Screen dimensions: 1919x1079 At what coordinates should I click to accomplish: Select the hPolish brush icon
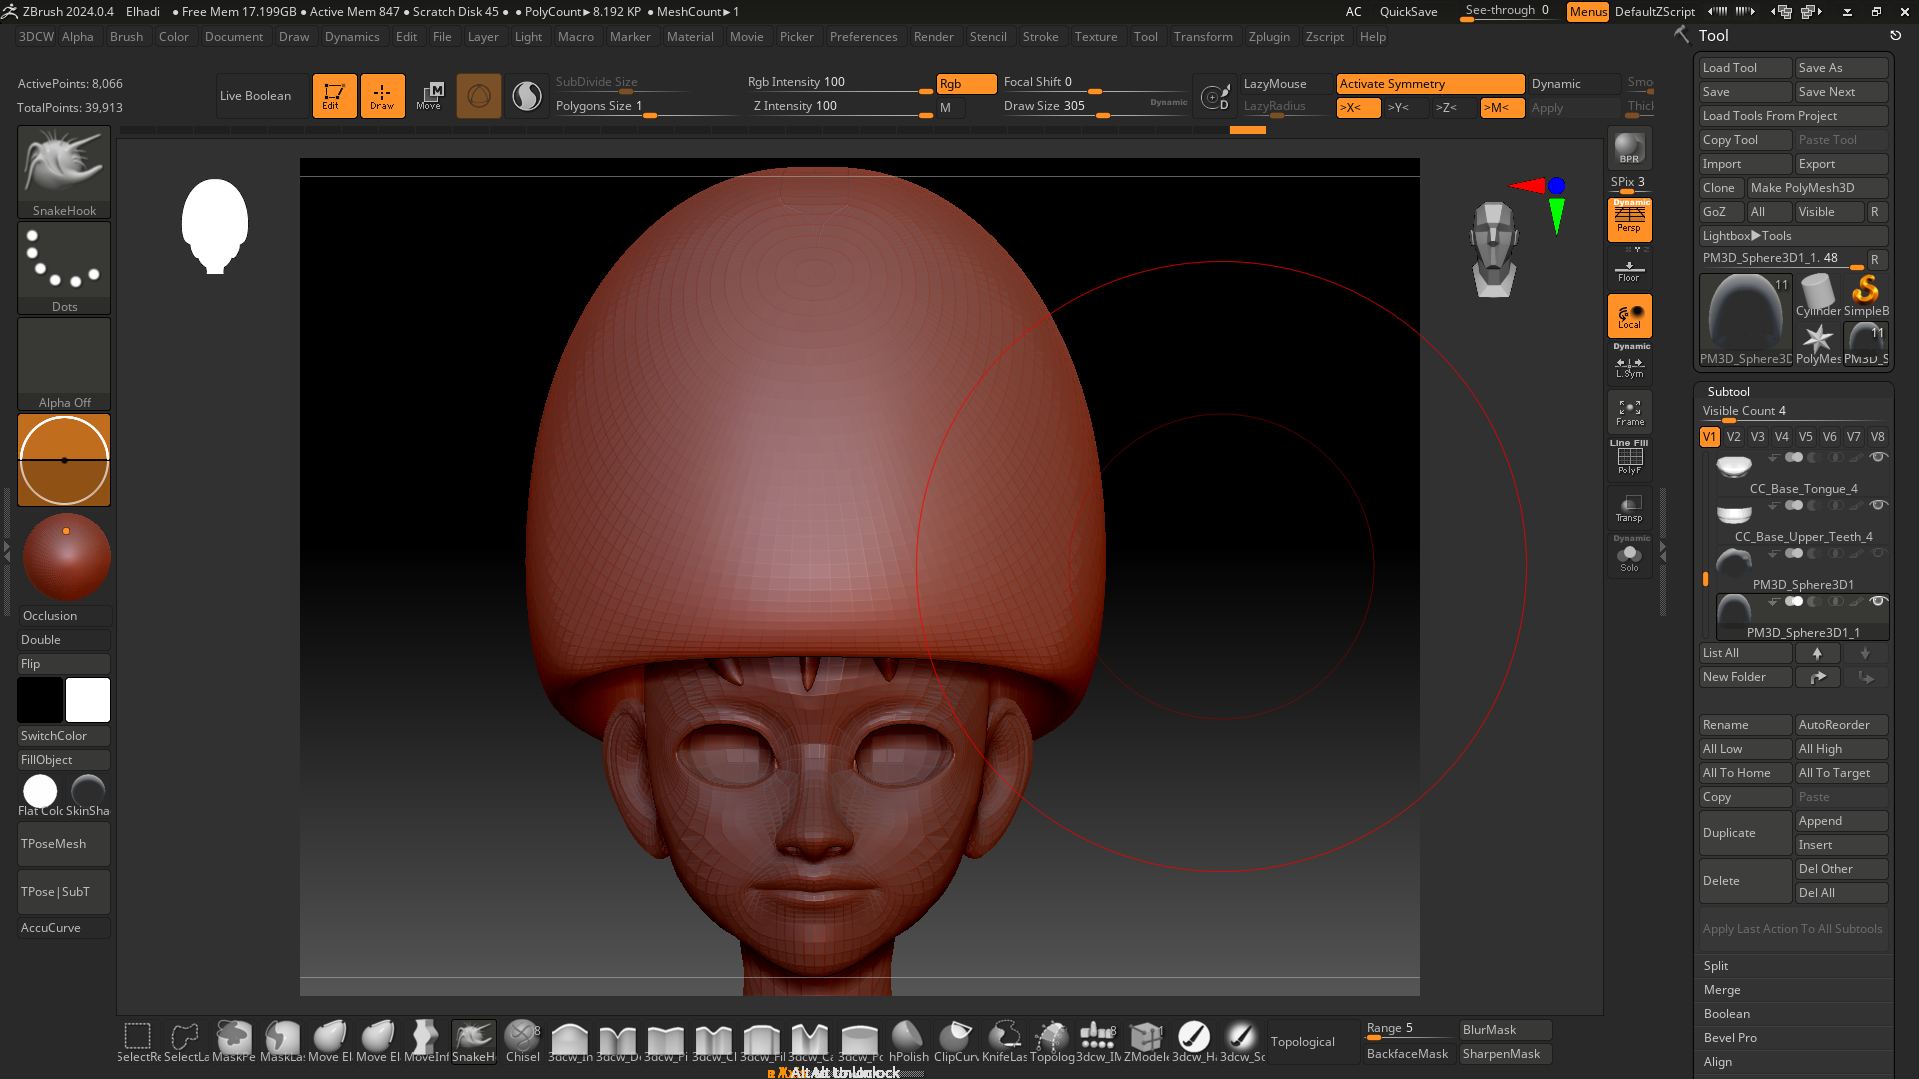click(x=908, y=1041)
